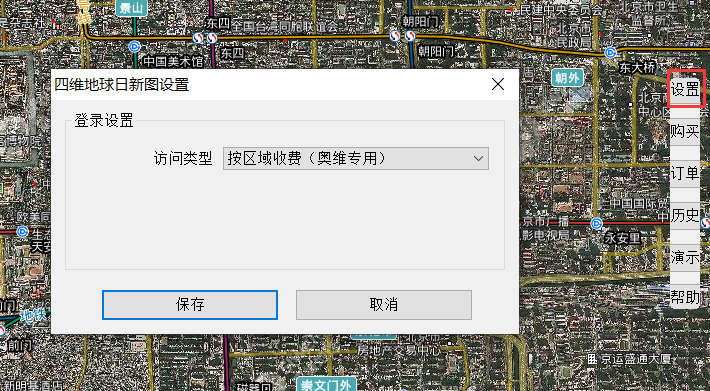This screenshot has height=391, width=710.
Task: Close the 四维地球日新图设置 dialog
Action: 498,84
